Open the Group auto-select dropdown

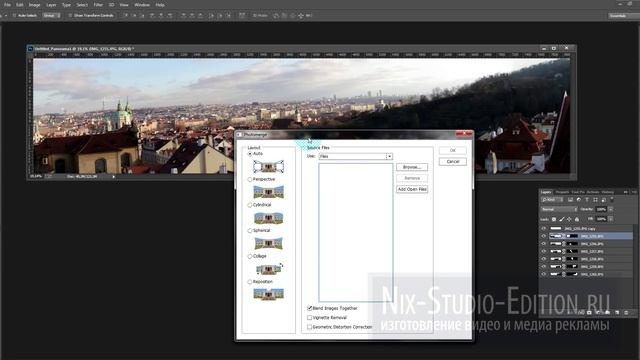(x=51, y=15)
